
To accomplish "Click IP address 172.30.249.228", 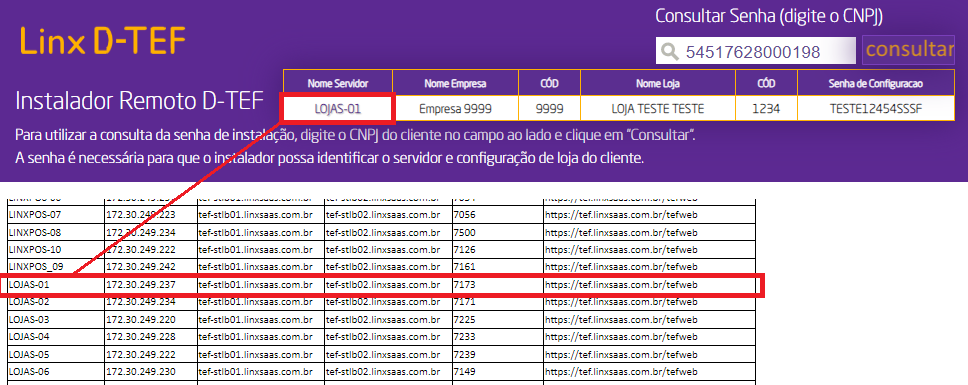I will 141,337.
